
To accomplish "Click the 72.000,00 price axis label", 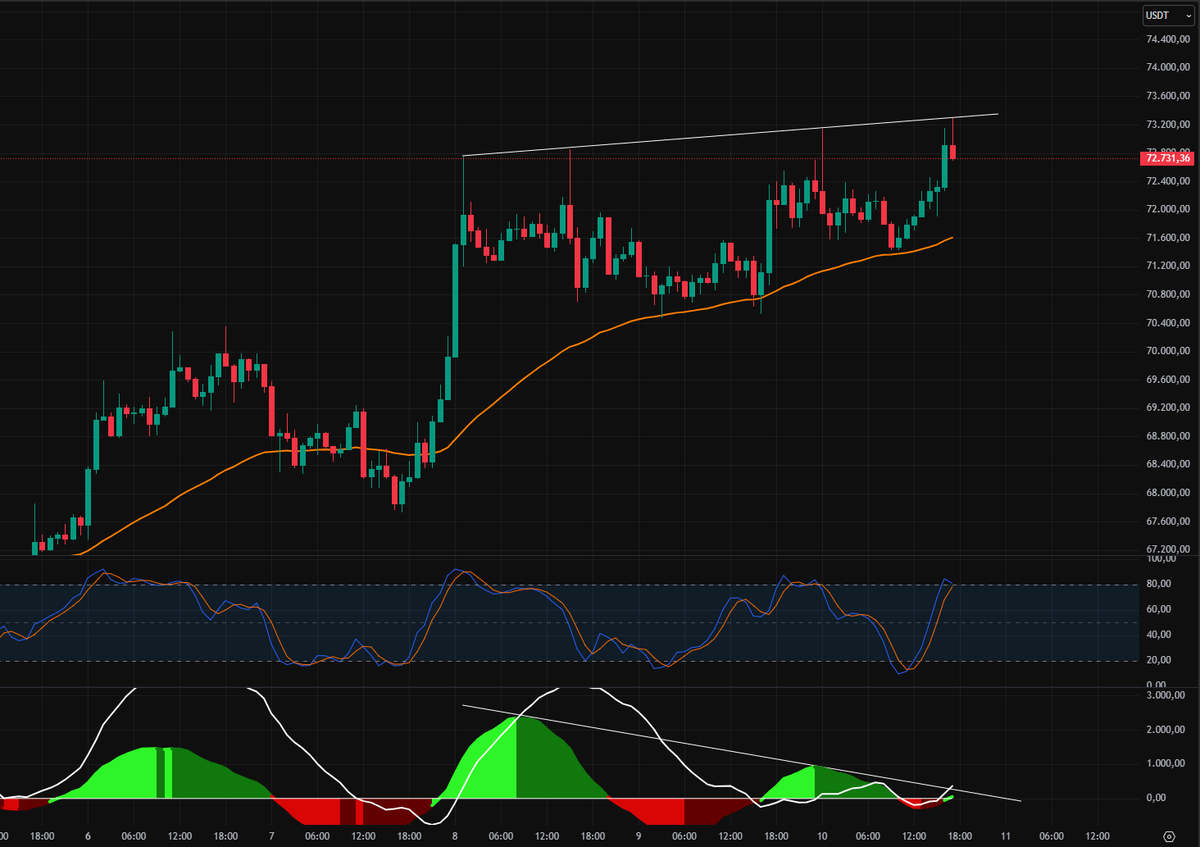I will [x=1168, y=209].
